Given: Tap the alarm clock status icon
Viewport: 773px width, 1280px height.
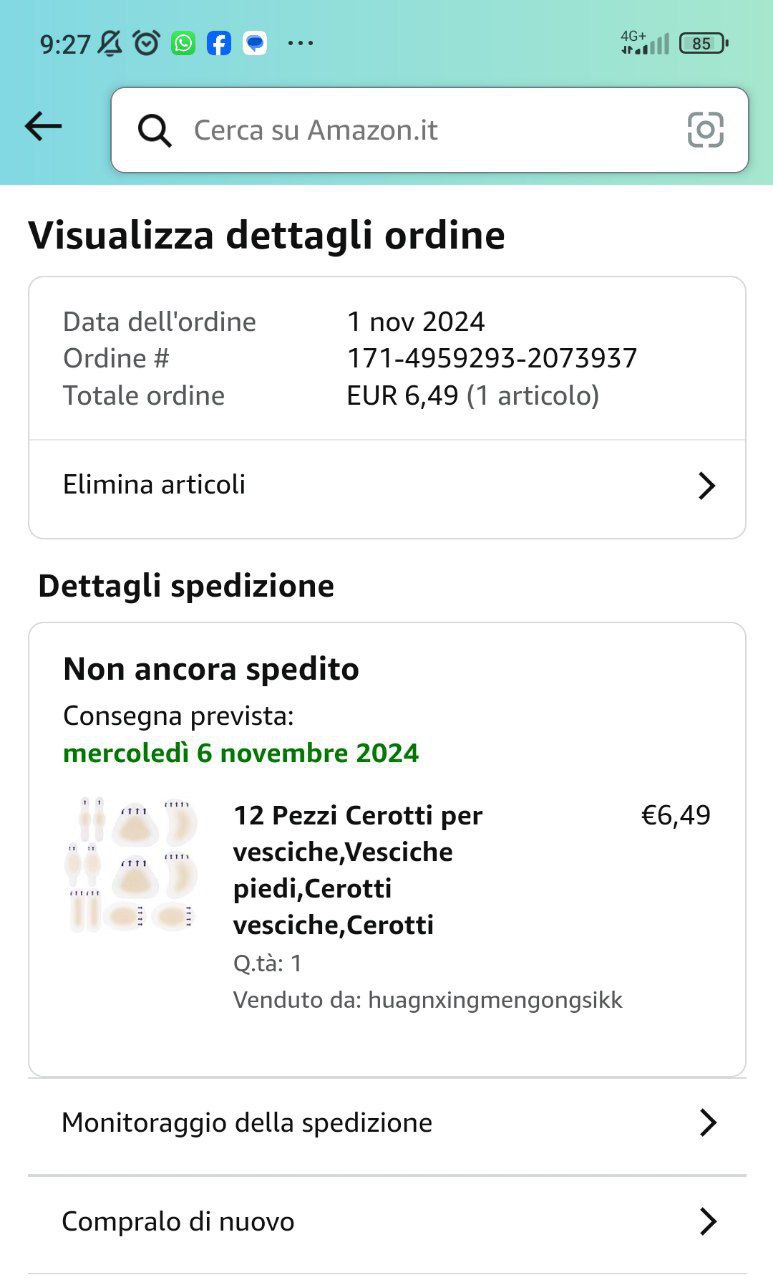Looking at the screenshot, I should (147, 43).
